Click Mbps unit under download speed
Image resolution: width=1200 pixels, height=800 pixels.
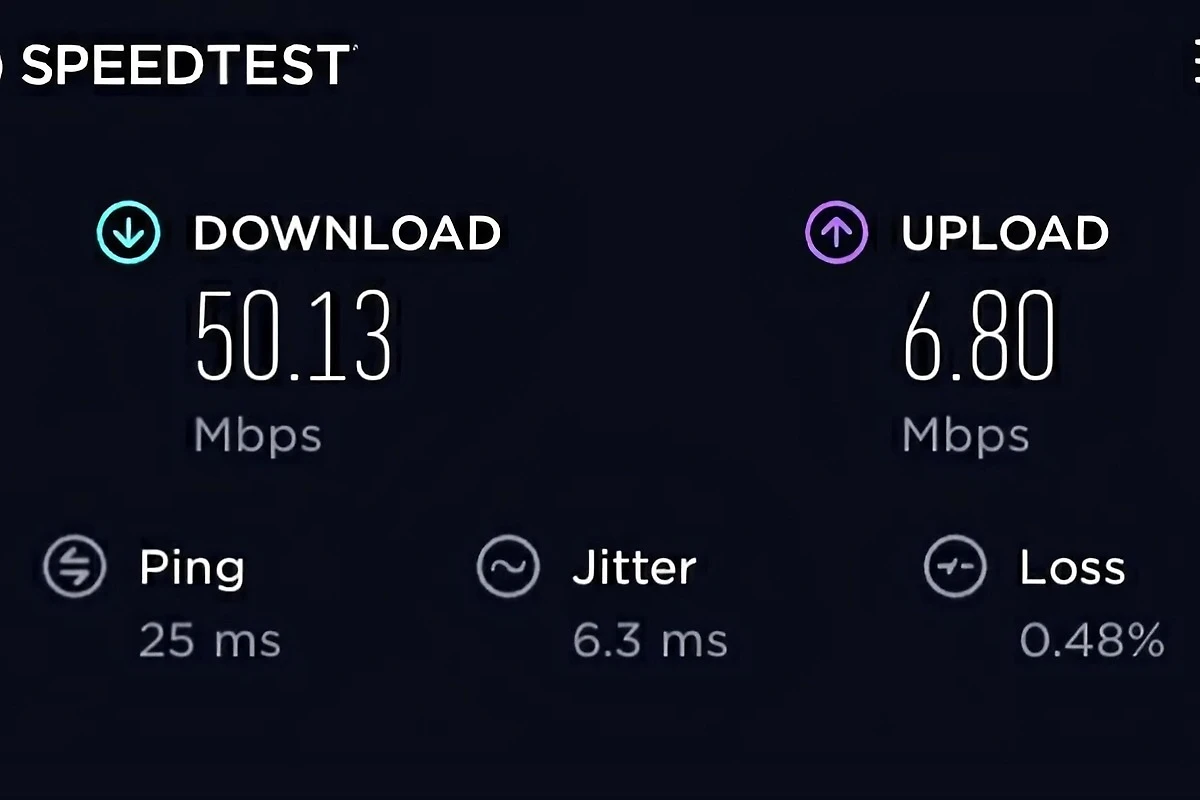[x=258, y=437]
